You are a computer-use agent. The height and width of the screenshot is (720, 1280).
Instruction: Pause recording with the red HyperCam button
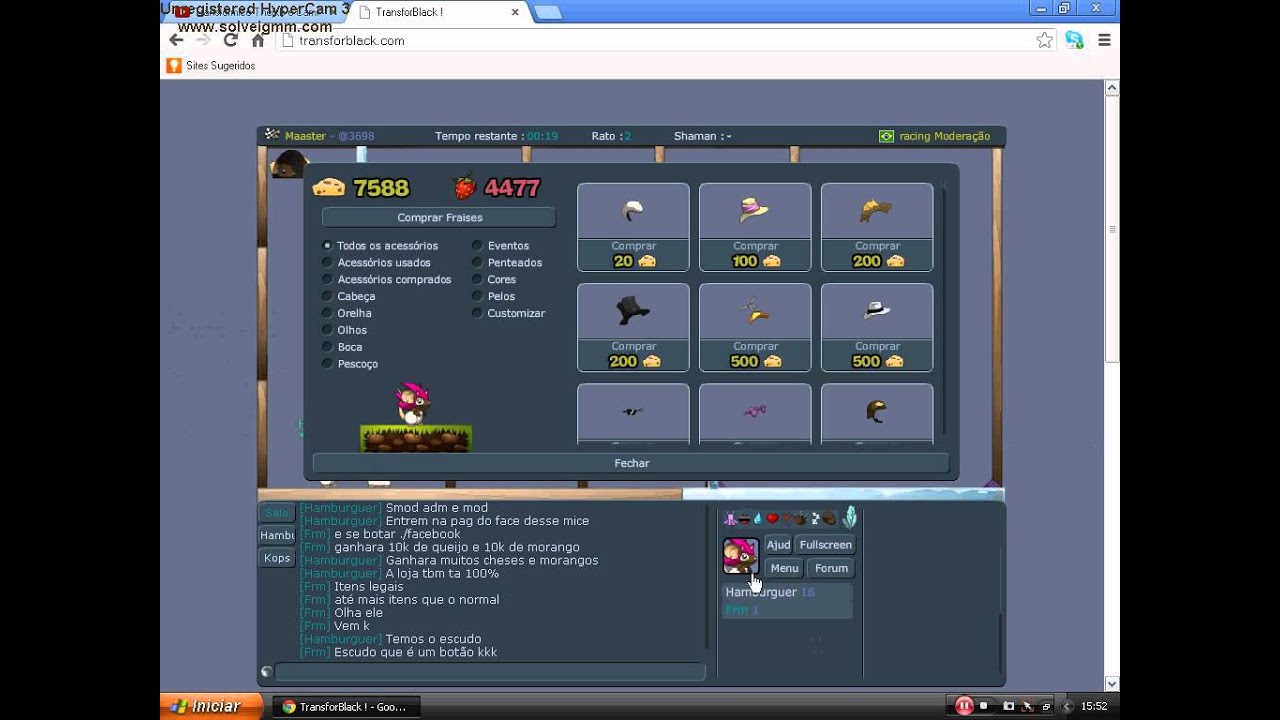964,706
